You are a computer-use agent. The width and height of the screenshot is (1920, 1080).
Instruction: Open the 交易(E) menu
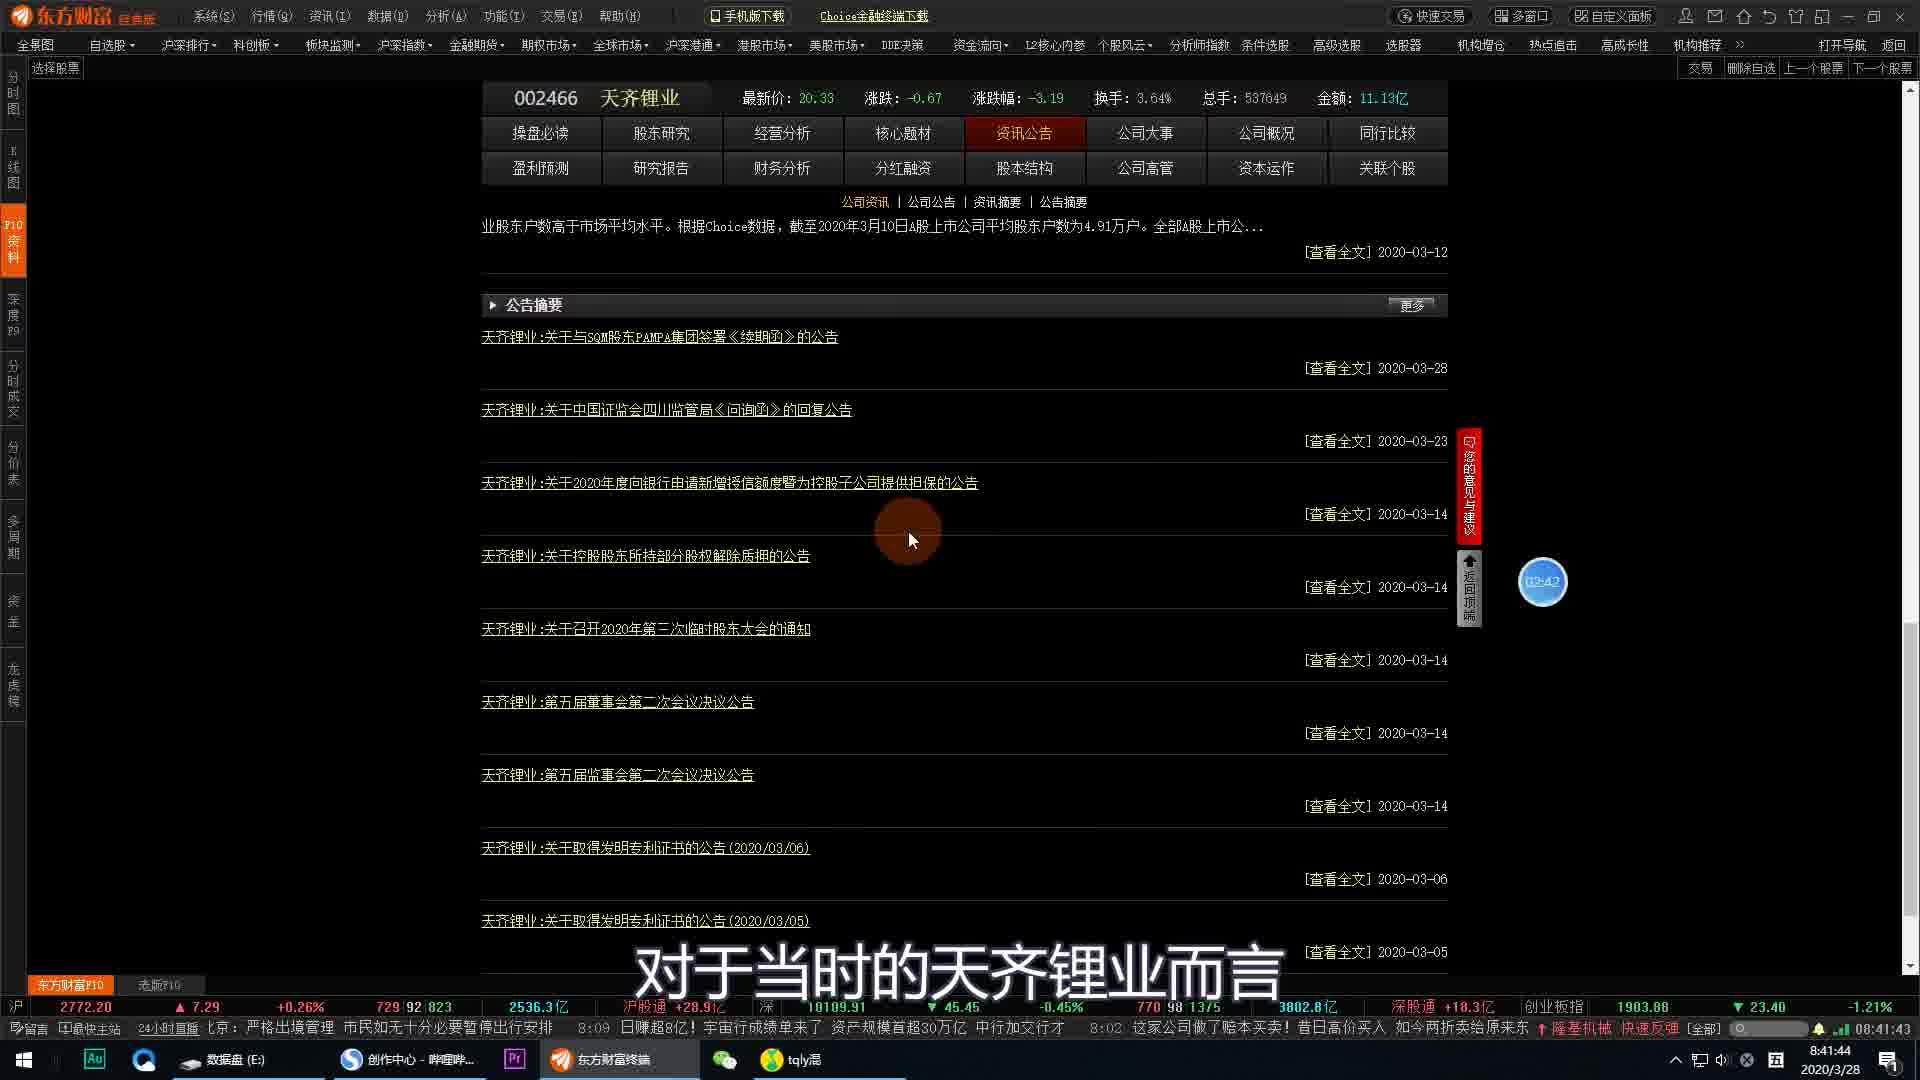[x=561, y=16]
